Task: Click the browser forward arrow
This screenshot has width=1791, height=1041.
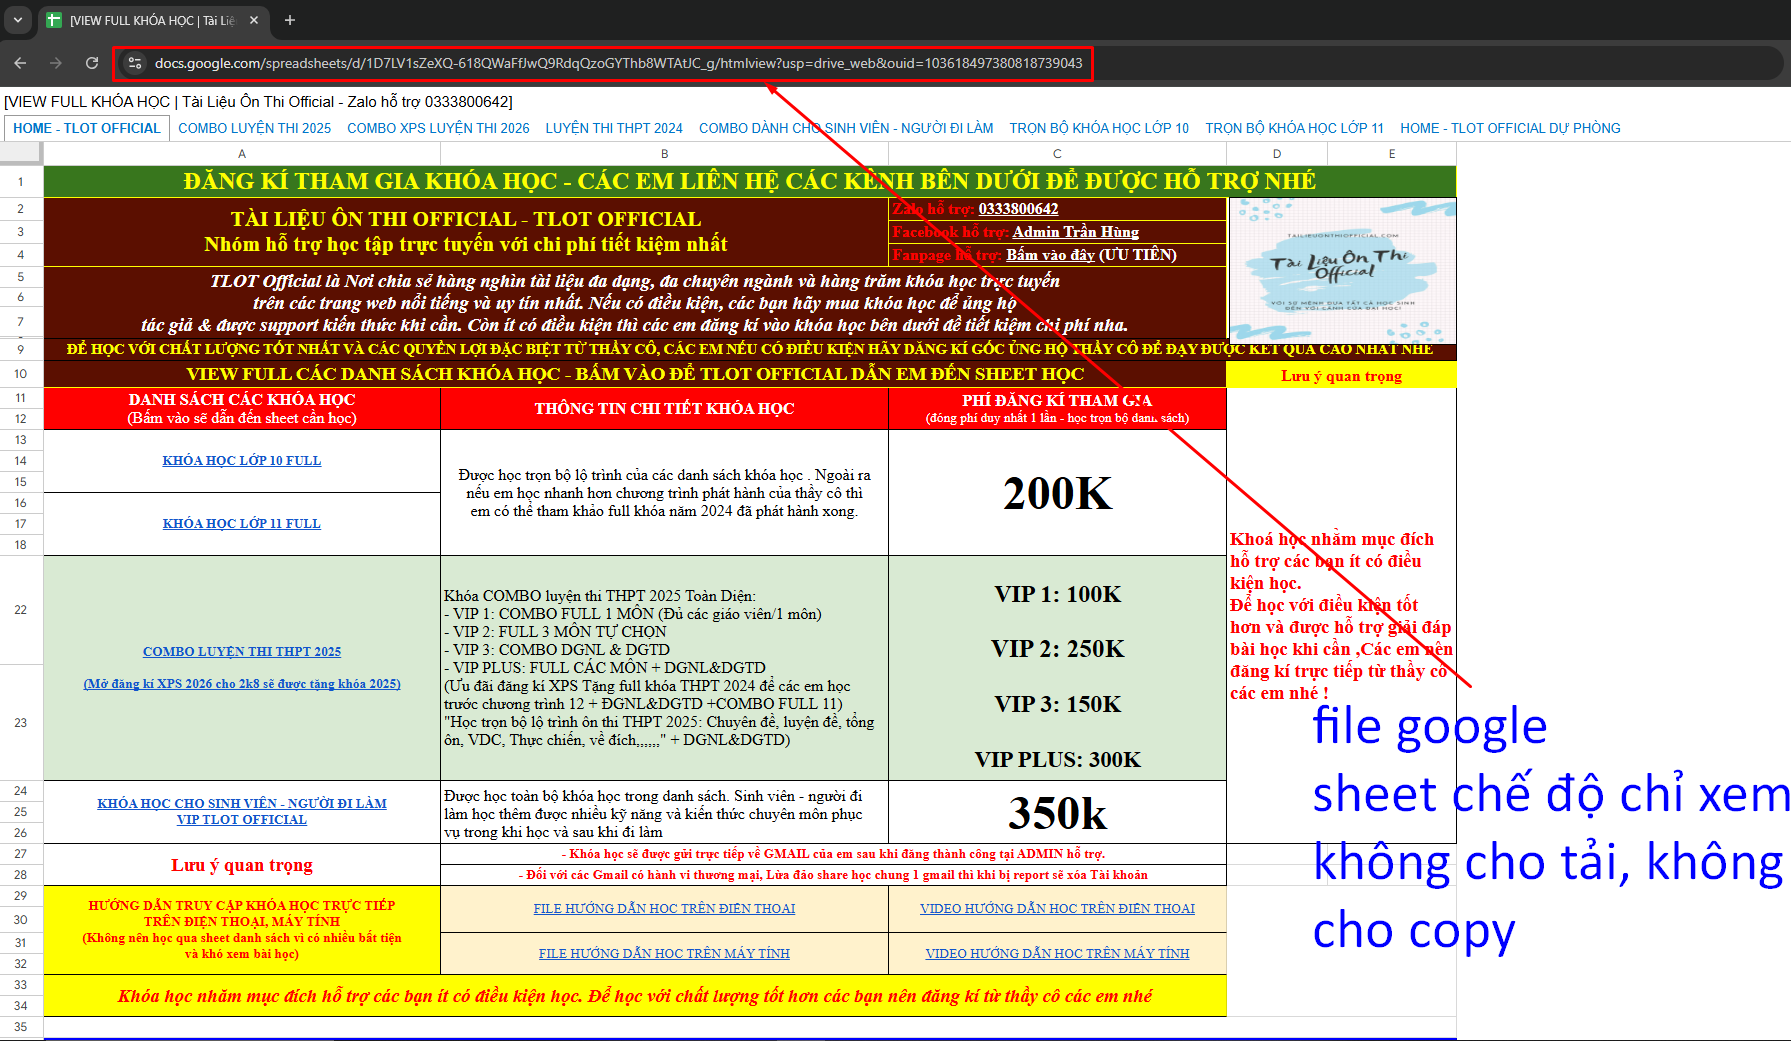Action: 56,63
